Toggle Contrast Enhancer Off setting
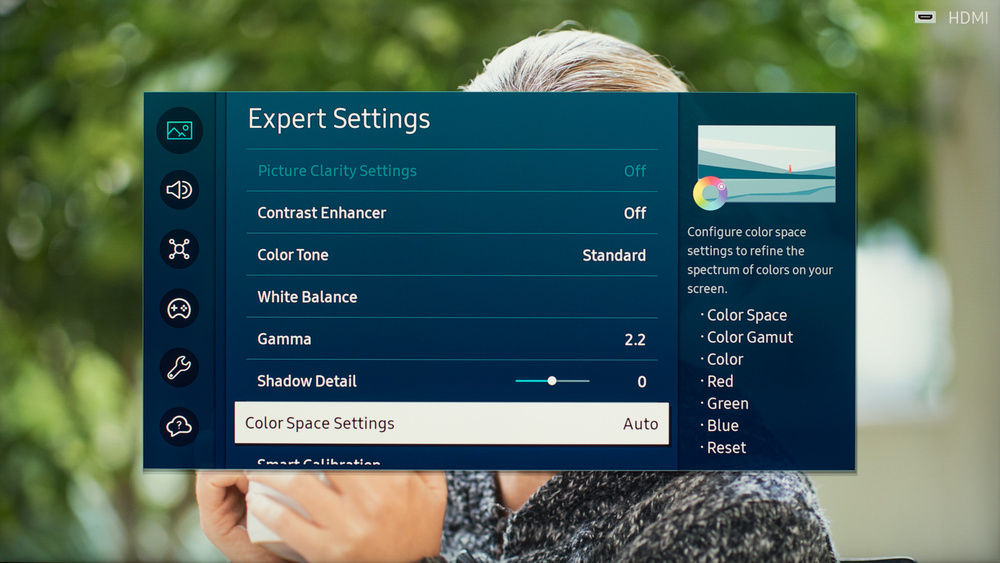Image resolution: width=1000 pixels, height=563 pixels. [634, 213]
